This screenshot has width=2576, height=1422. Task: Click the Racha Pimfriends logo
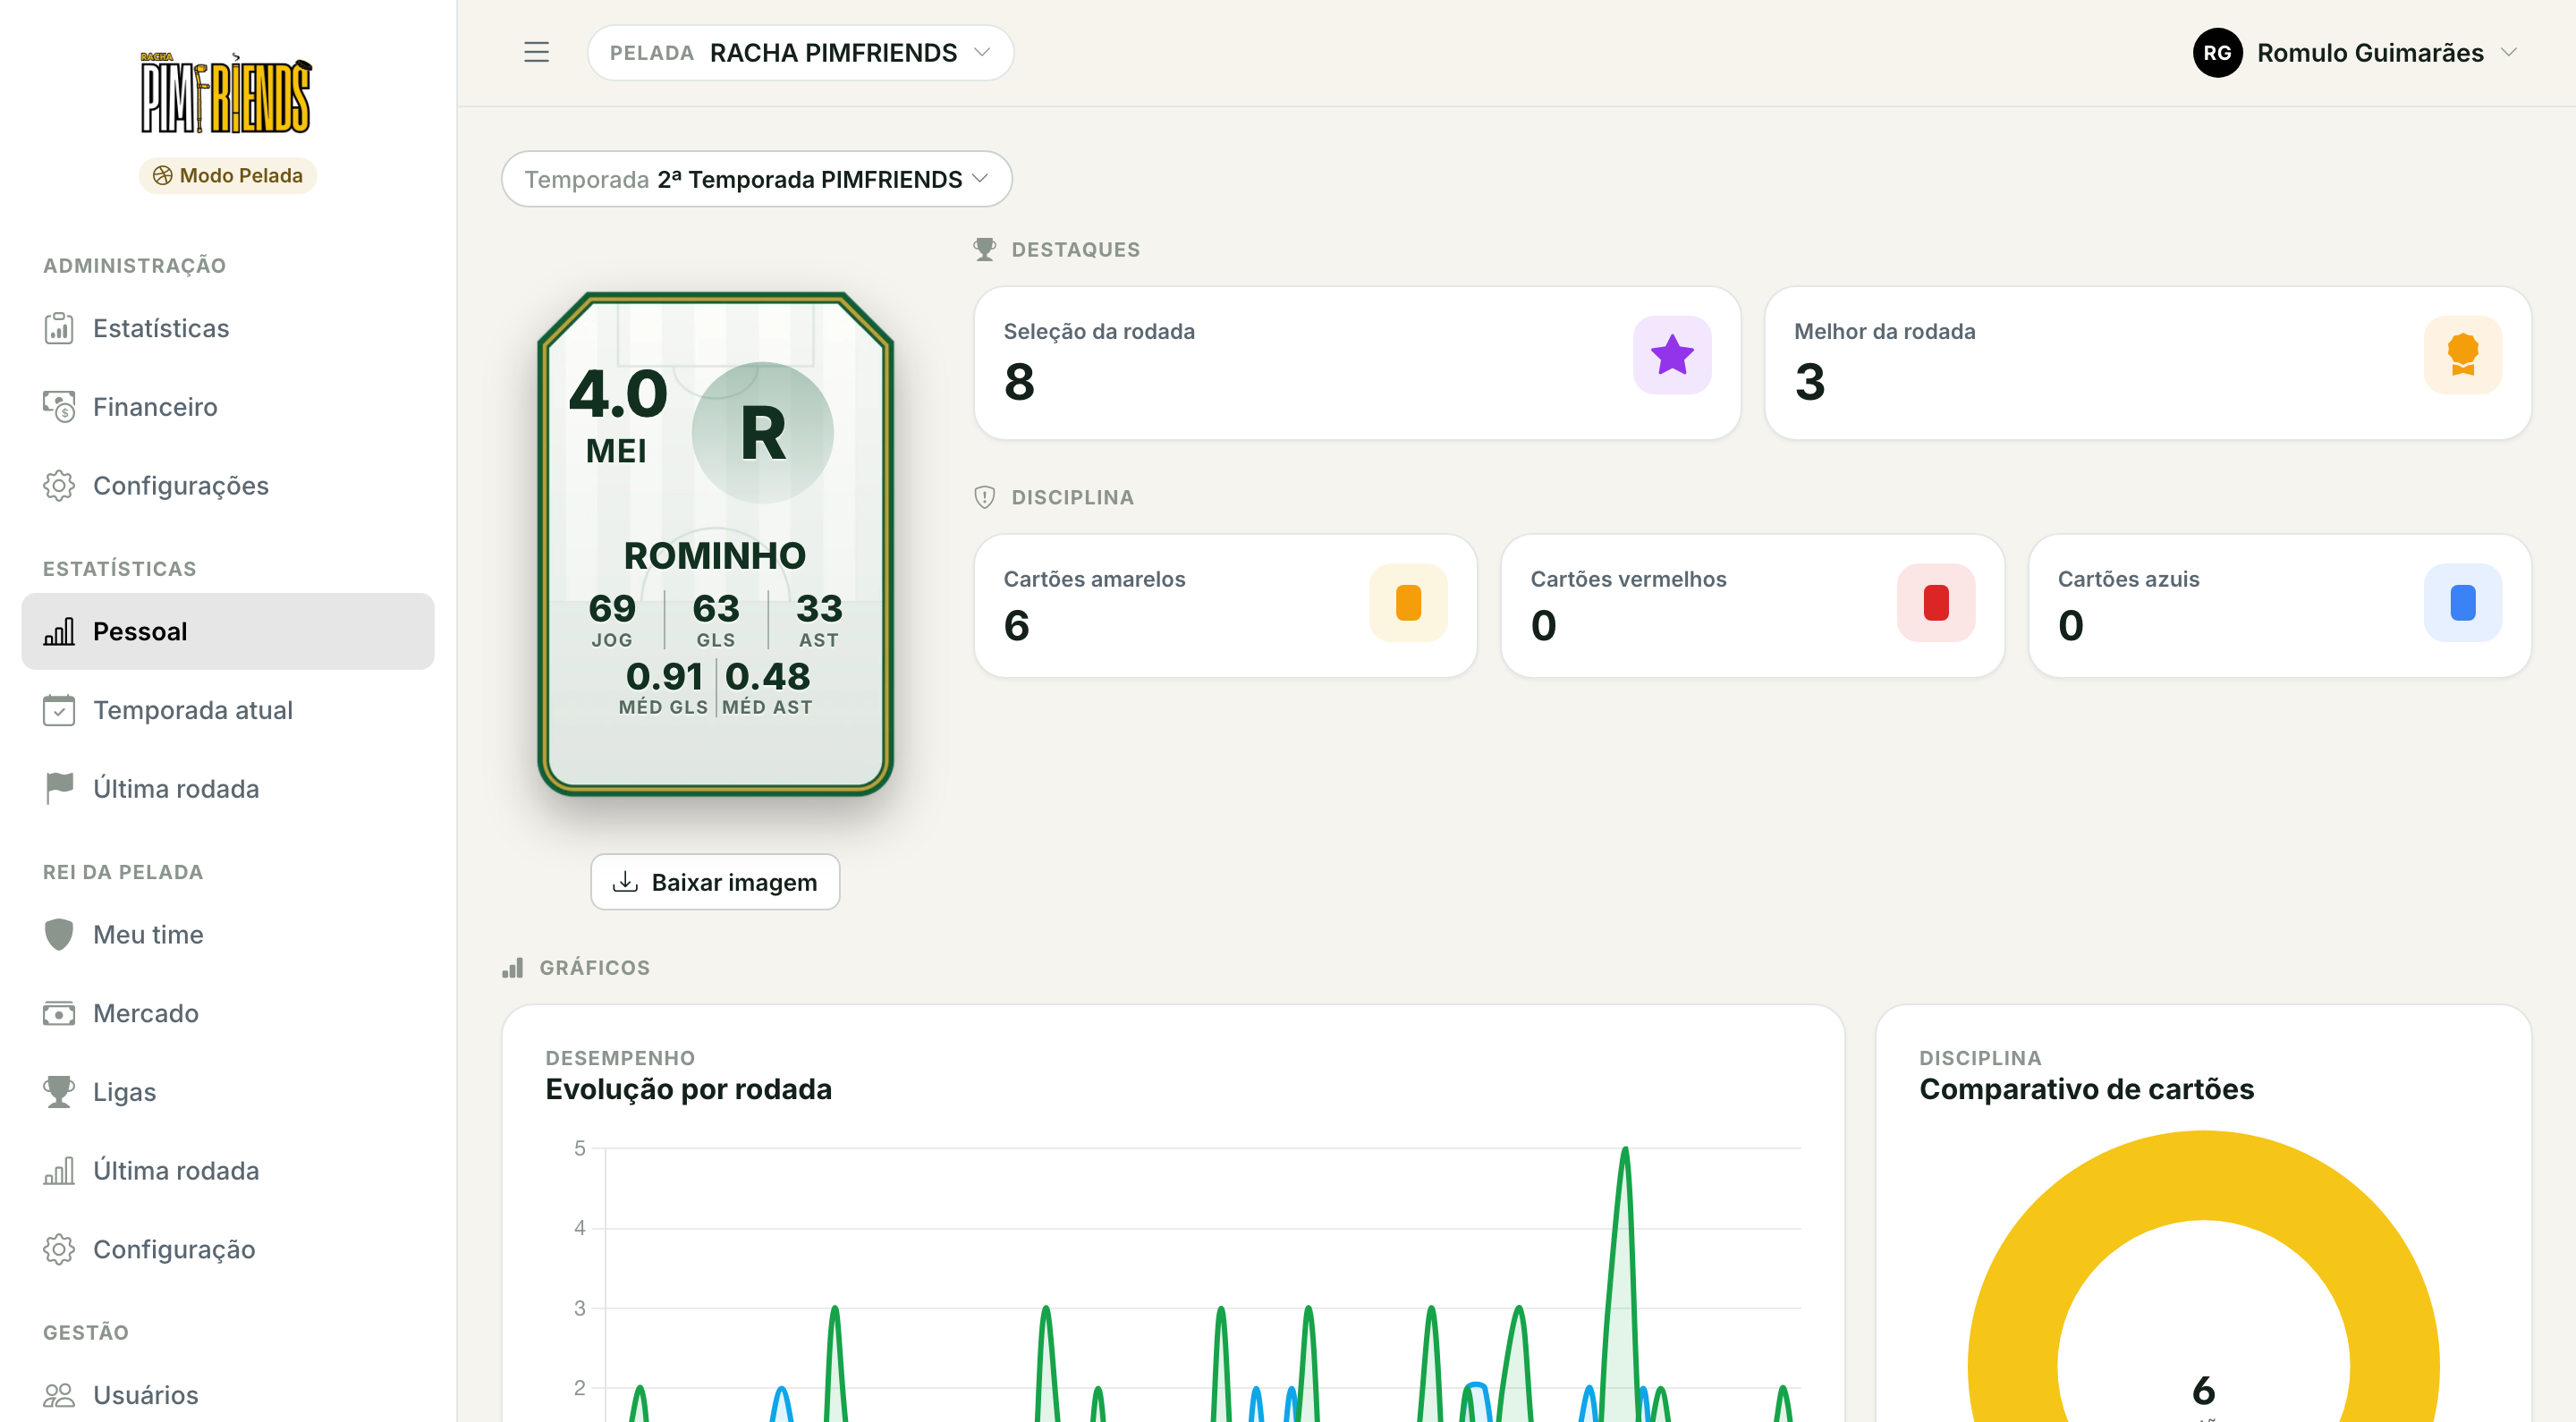[x=226, y=92]
